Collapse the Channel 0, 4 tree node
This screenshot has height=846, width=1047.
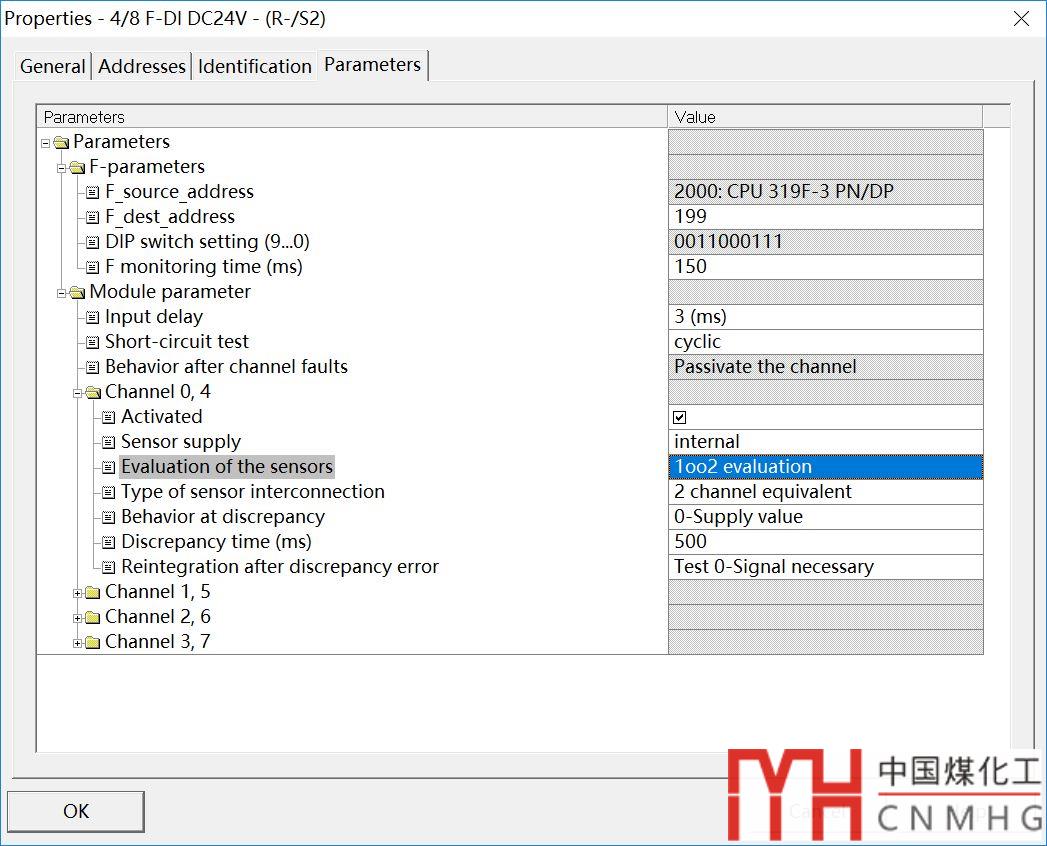77,393
